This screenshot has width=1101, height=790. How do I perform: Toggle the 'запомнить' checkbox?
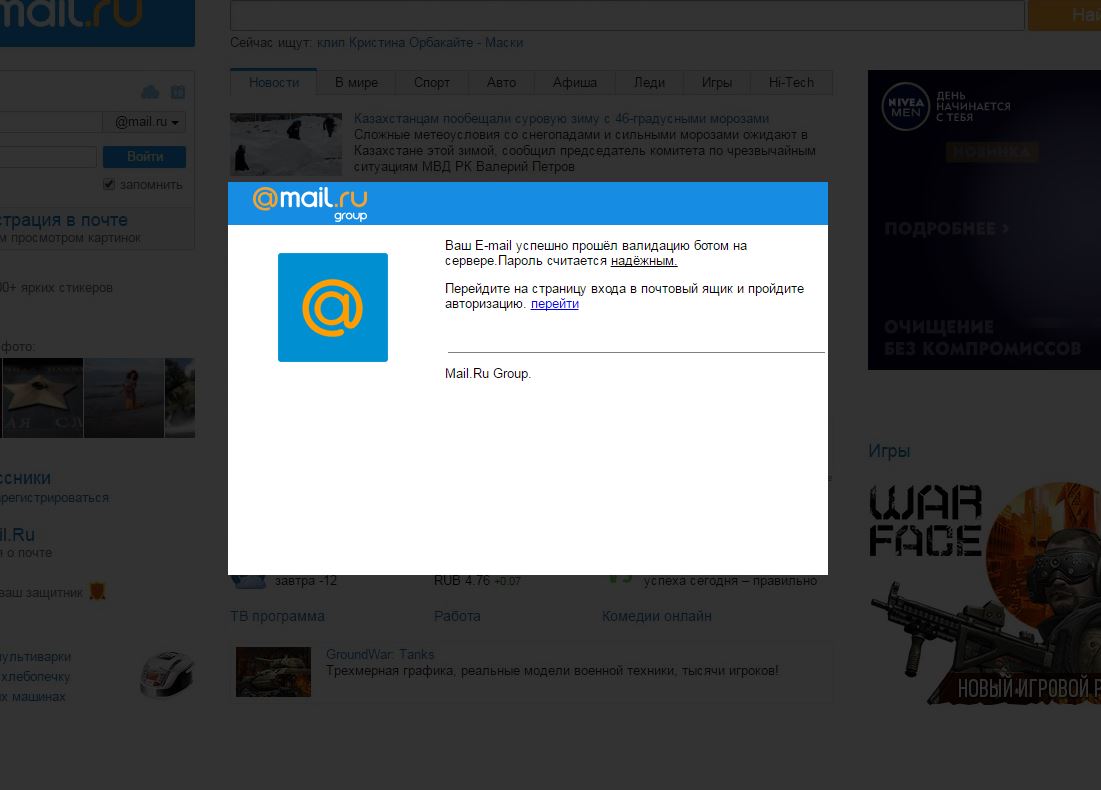109,184
